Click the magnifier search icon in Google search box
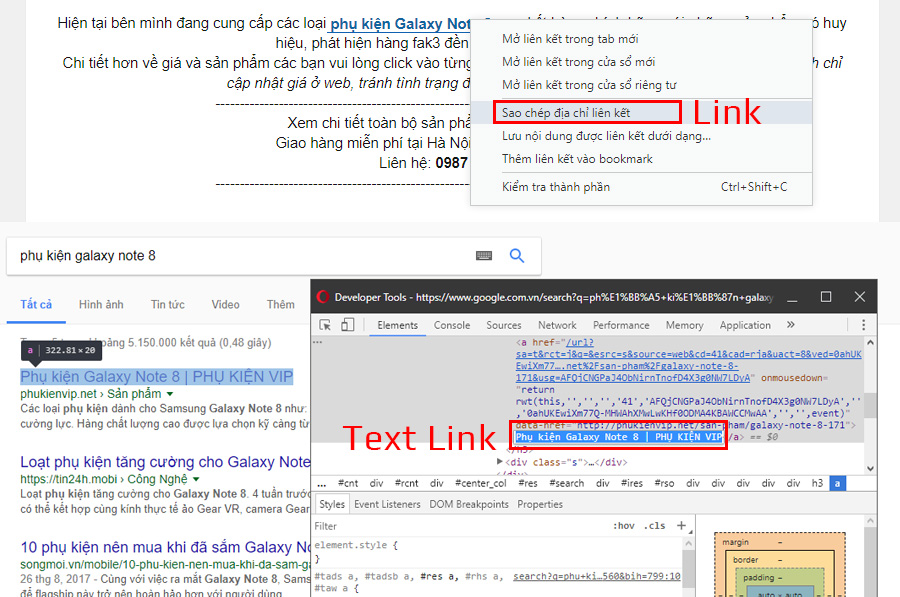Image resolution: width=900 pixels, height=597 pixels. pyautogui.click(x=517, y=255)
